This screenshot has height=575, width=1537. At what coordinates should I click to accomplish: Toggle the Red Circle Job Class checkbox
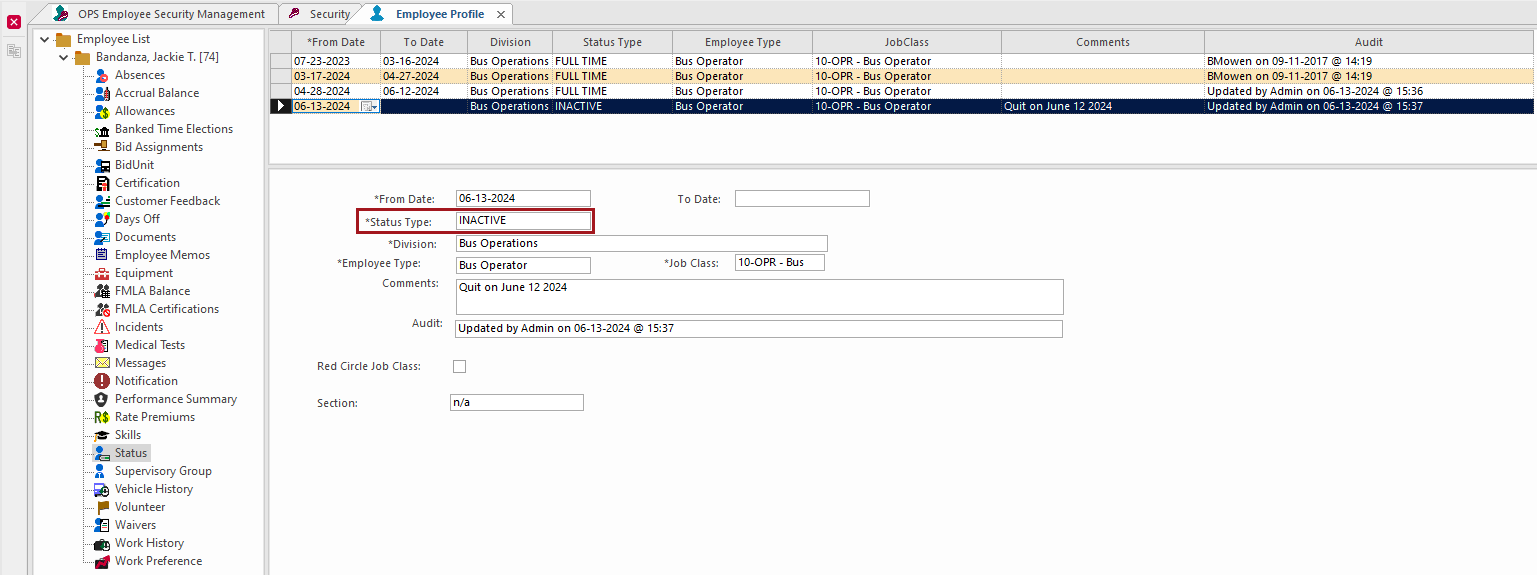pyautogui.click(x=460, y=367)
